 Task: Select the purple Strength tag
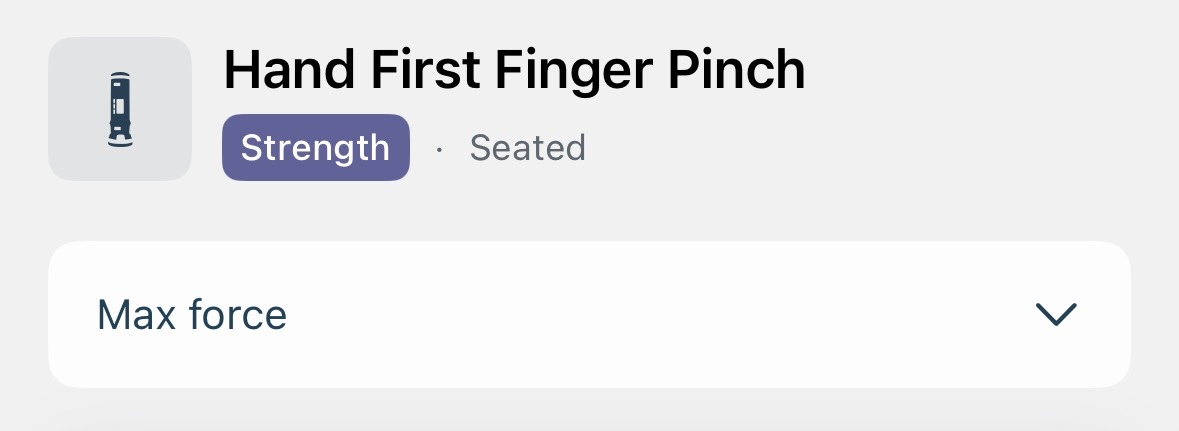coord(316,147)
